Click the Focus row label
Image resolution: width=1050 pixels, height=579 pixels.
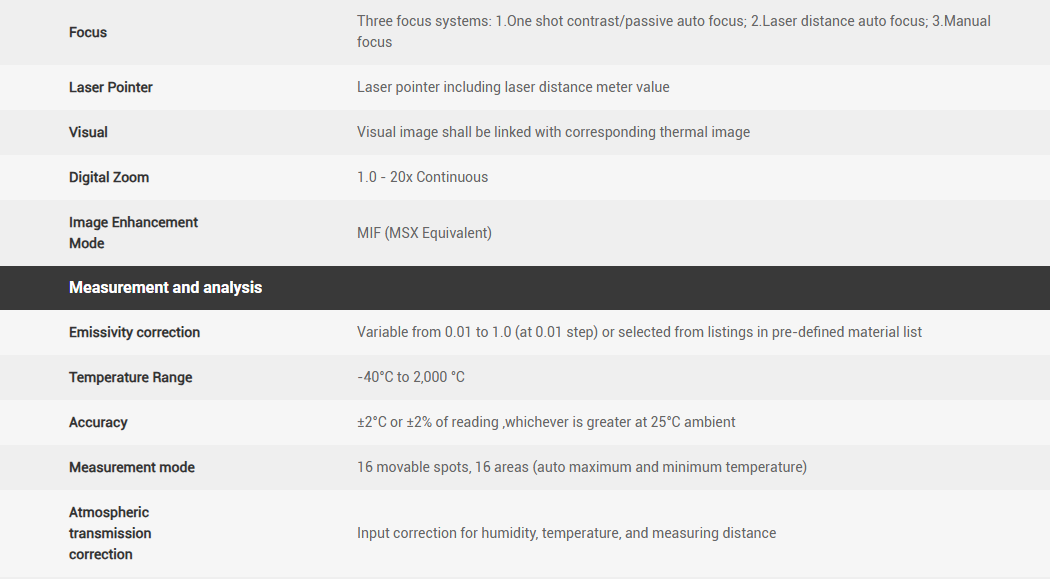88,32
